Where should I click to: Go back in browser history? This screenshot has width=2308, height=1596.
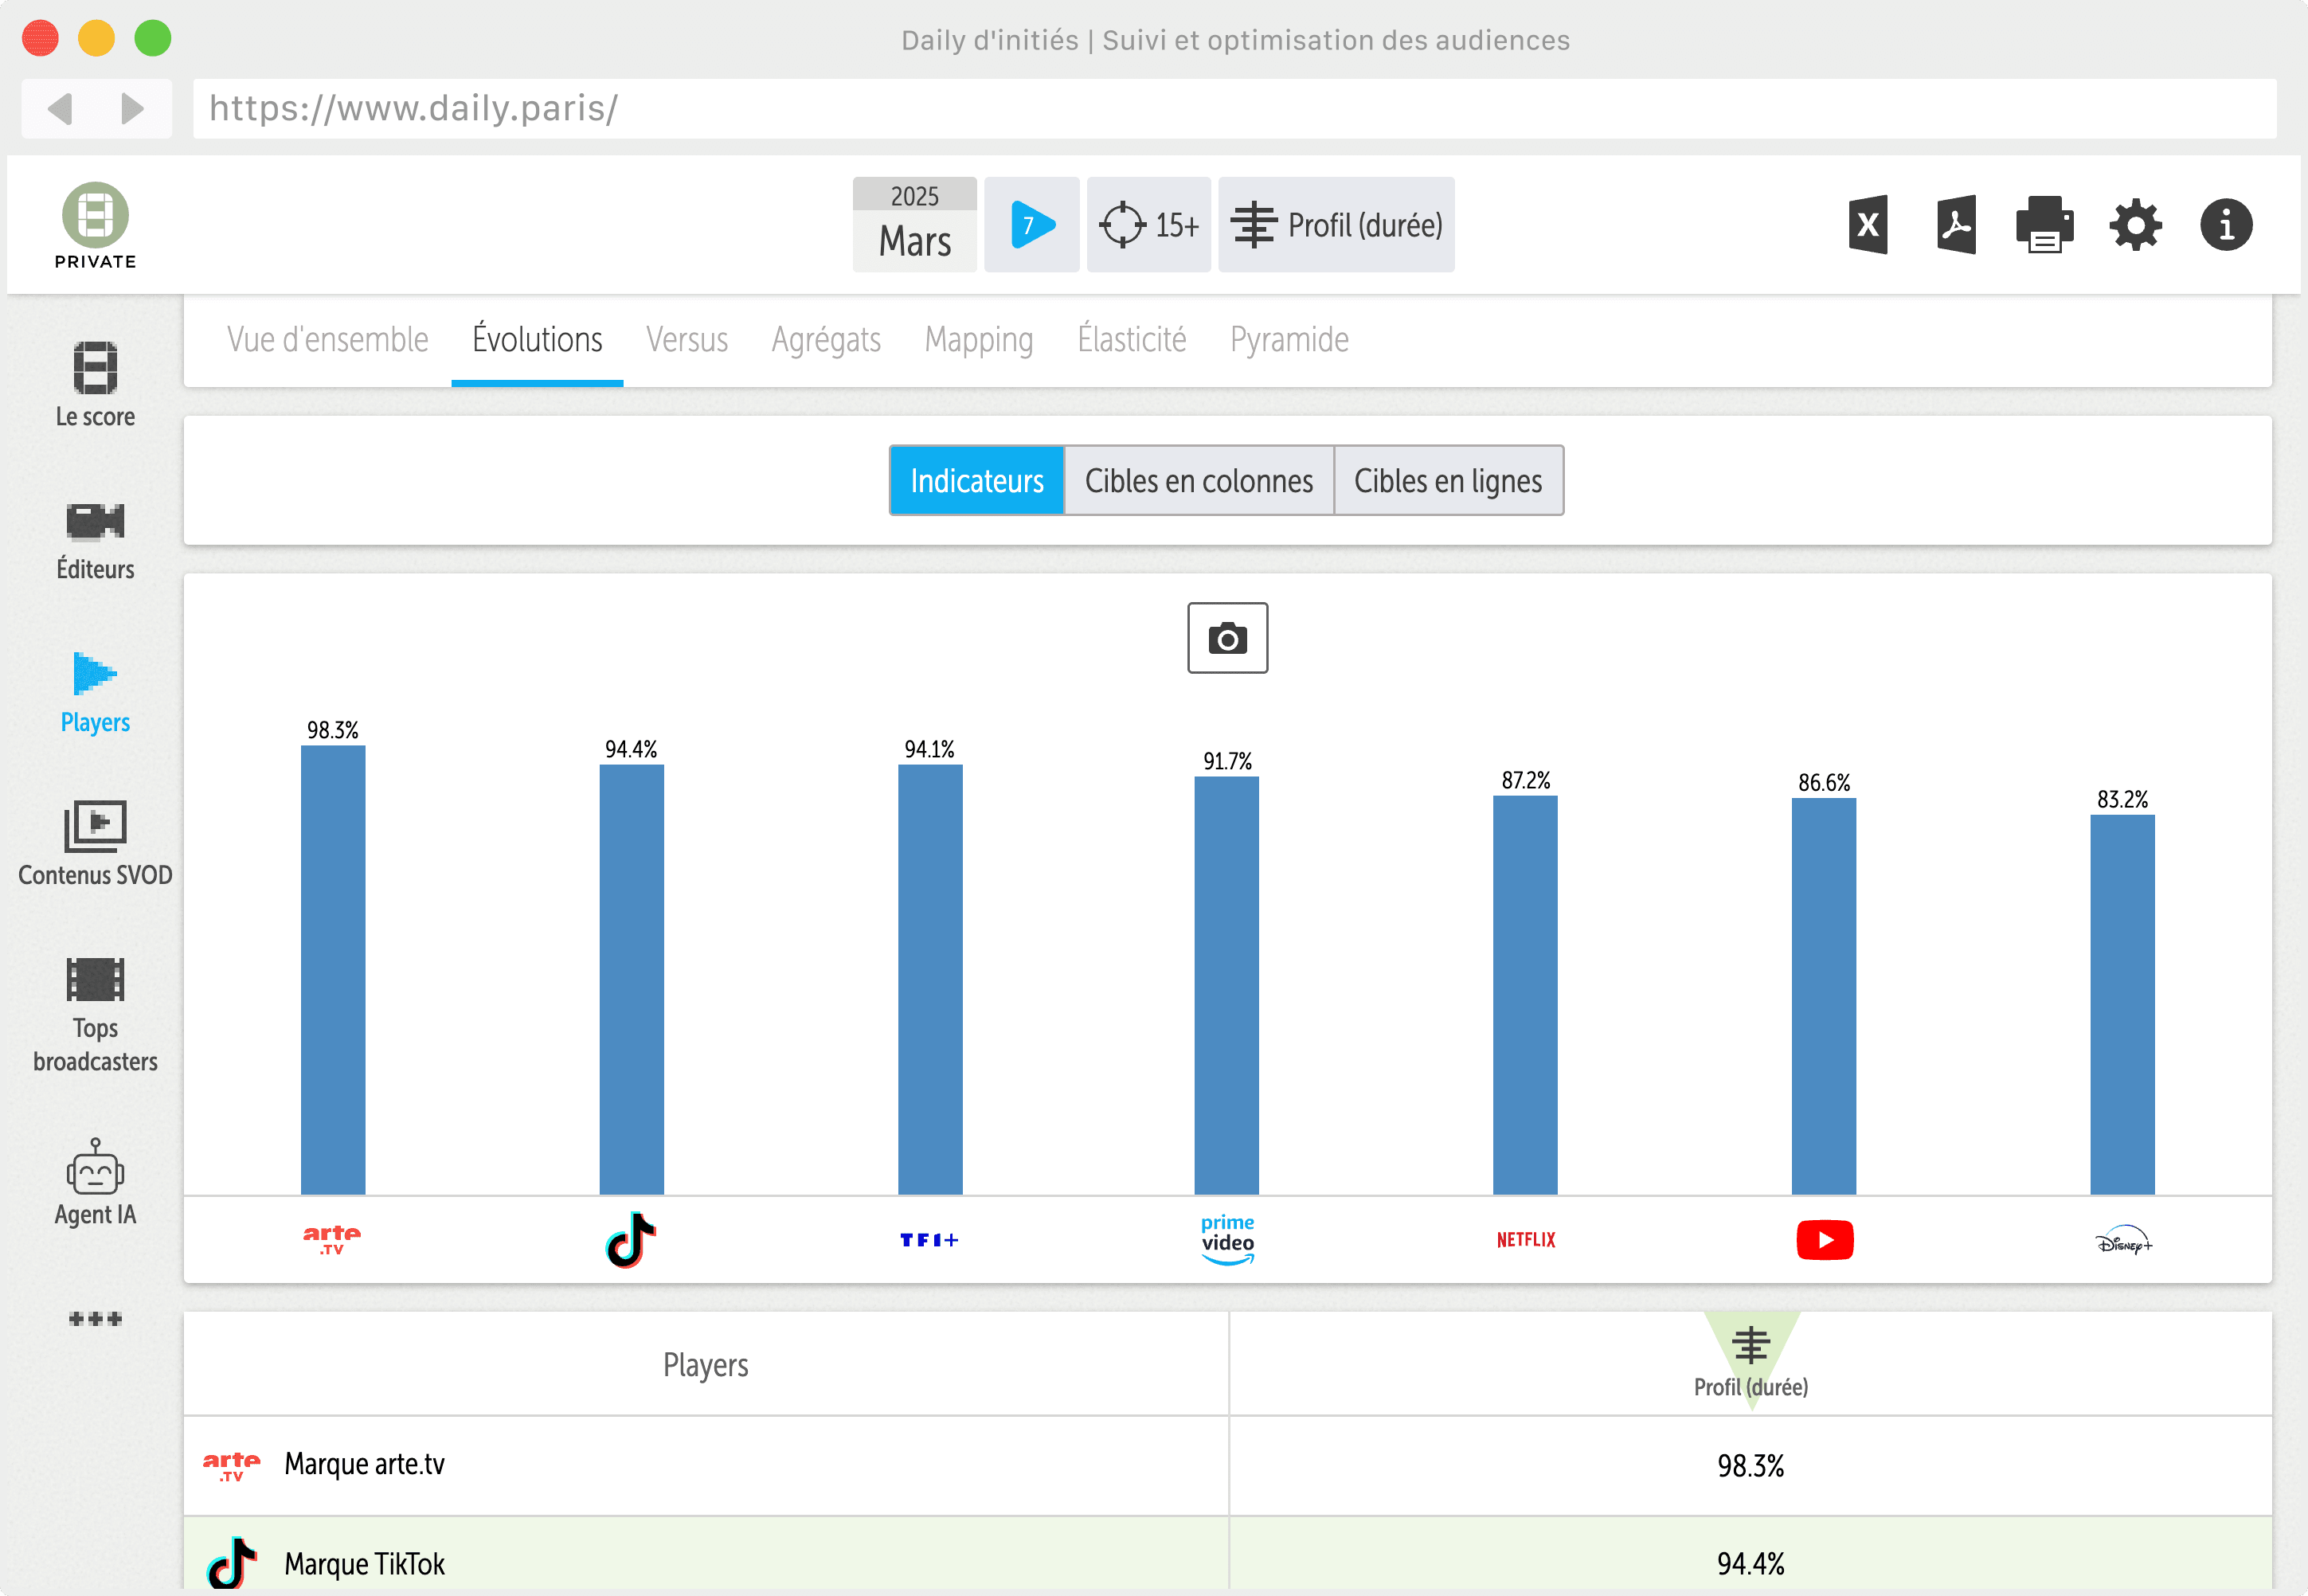(61, 108)
